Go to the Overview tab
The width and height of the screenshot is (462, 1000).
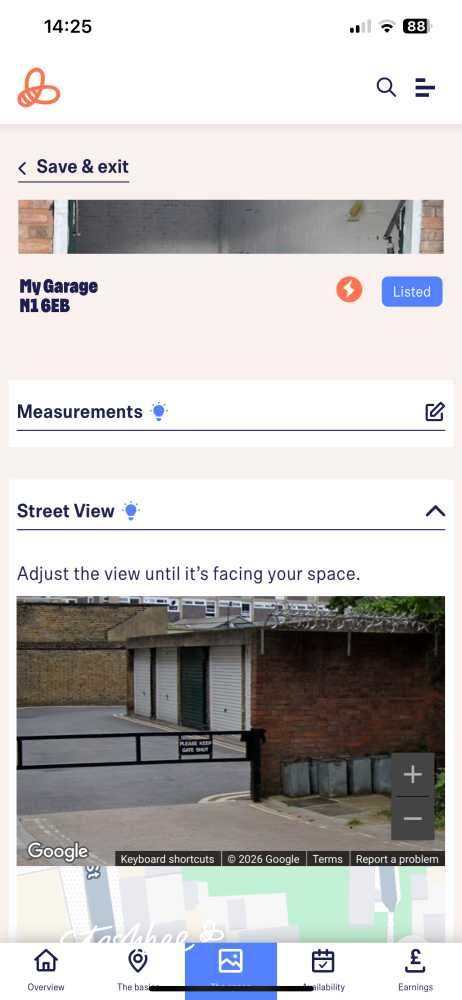coord(46,969)
